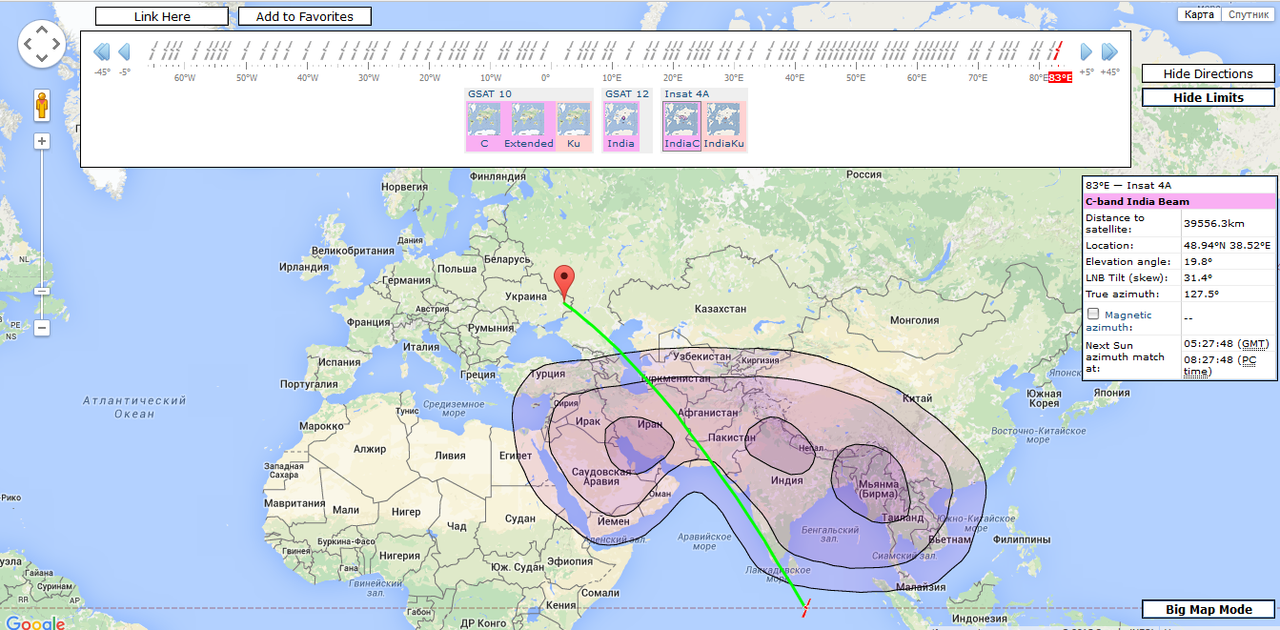Click the 83°E — Insat 4A title
The height and width of the screenshot is (630, 1280).
click(1128, 185)
